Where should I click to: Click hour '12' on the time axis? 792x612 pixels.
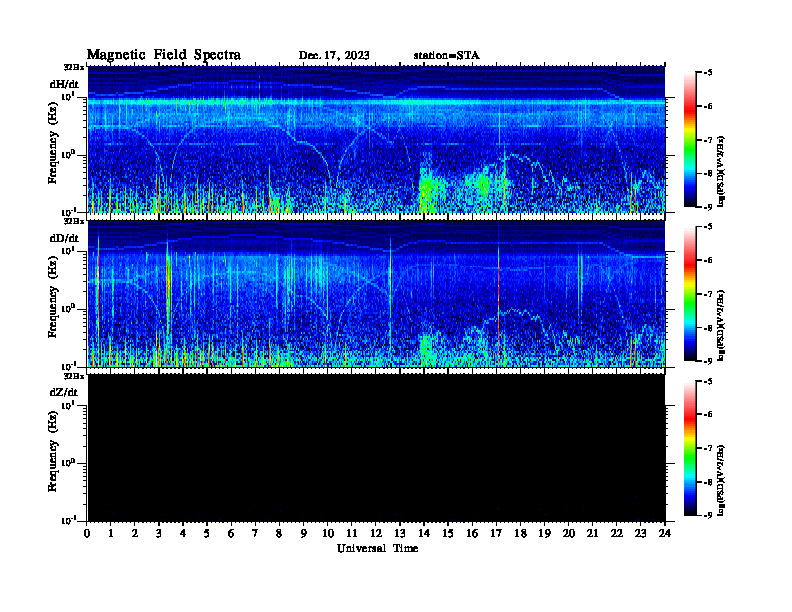point(375,533)
